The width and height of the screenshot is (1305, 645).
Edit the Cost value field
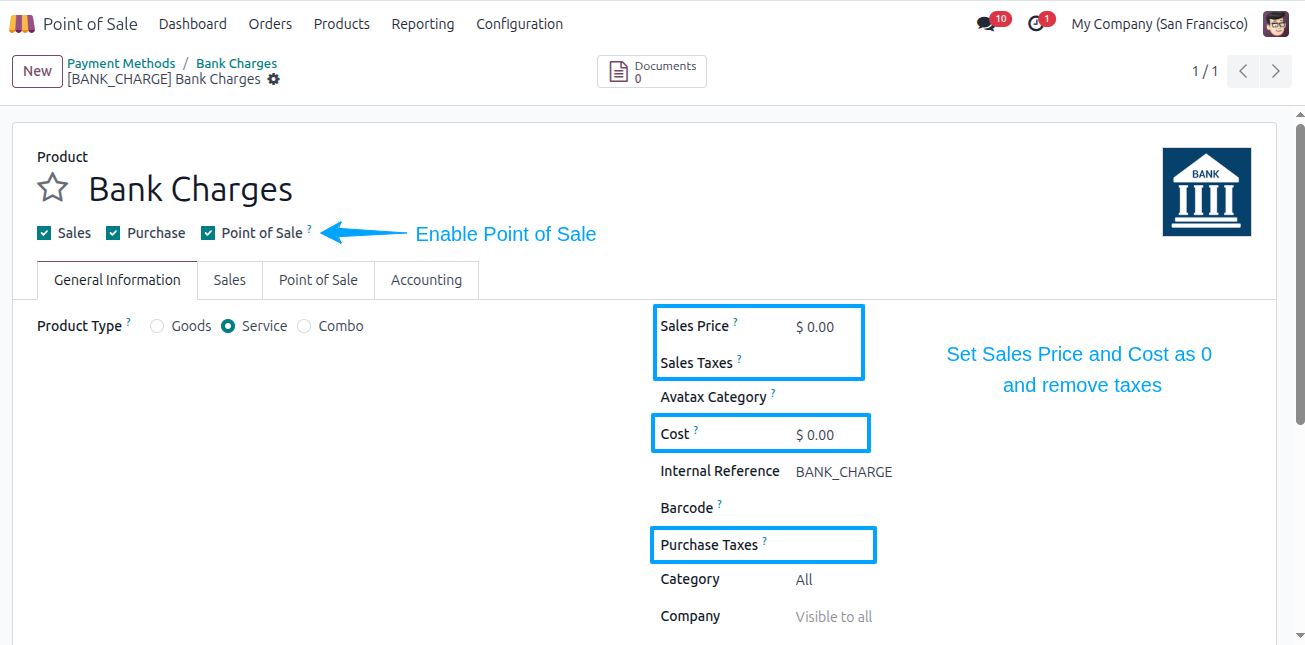click(828, 435)
